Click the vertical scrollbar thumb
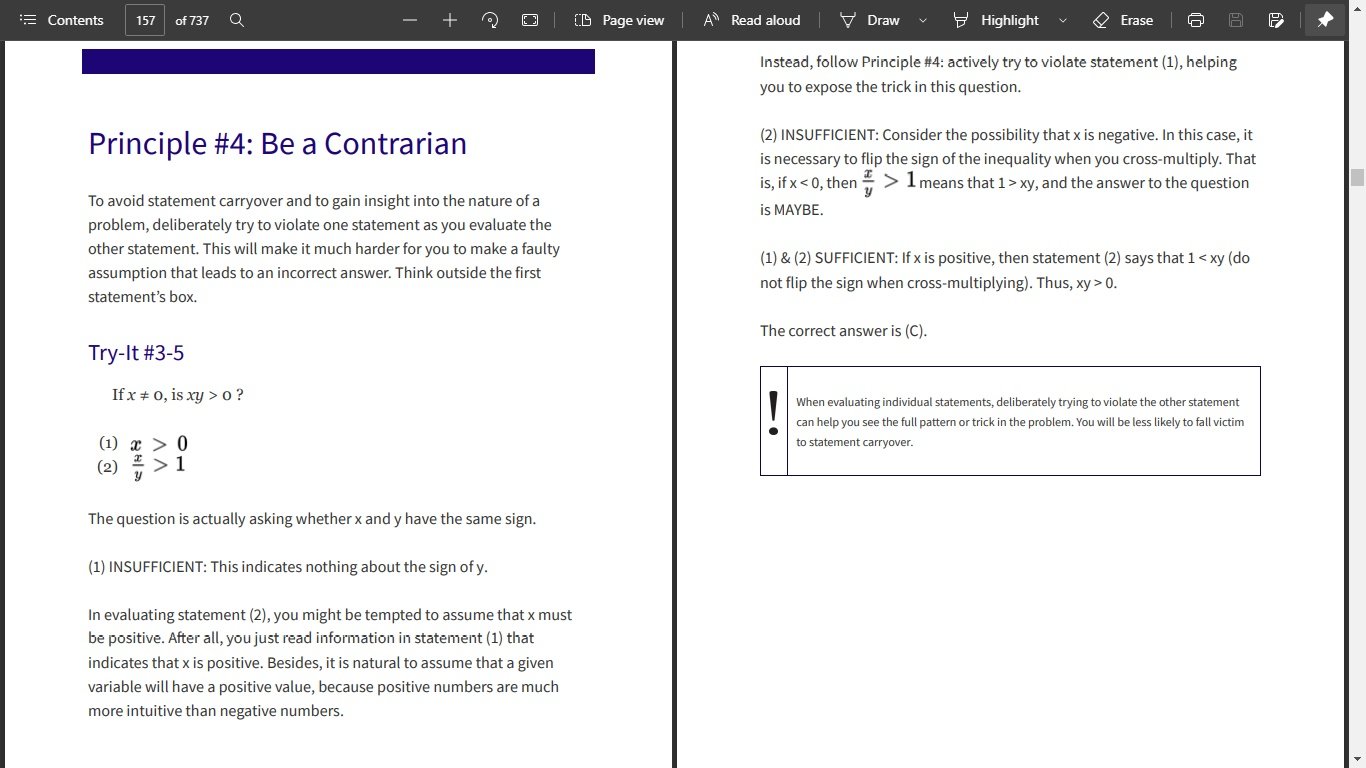The width and height of the screenshot is (1366, 768). [x=1357, y=178]
